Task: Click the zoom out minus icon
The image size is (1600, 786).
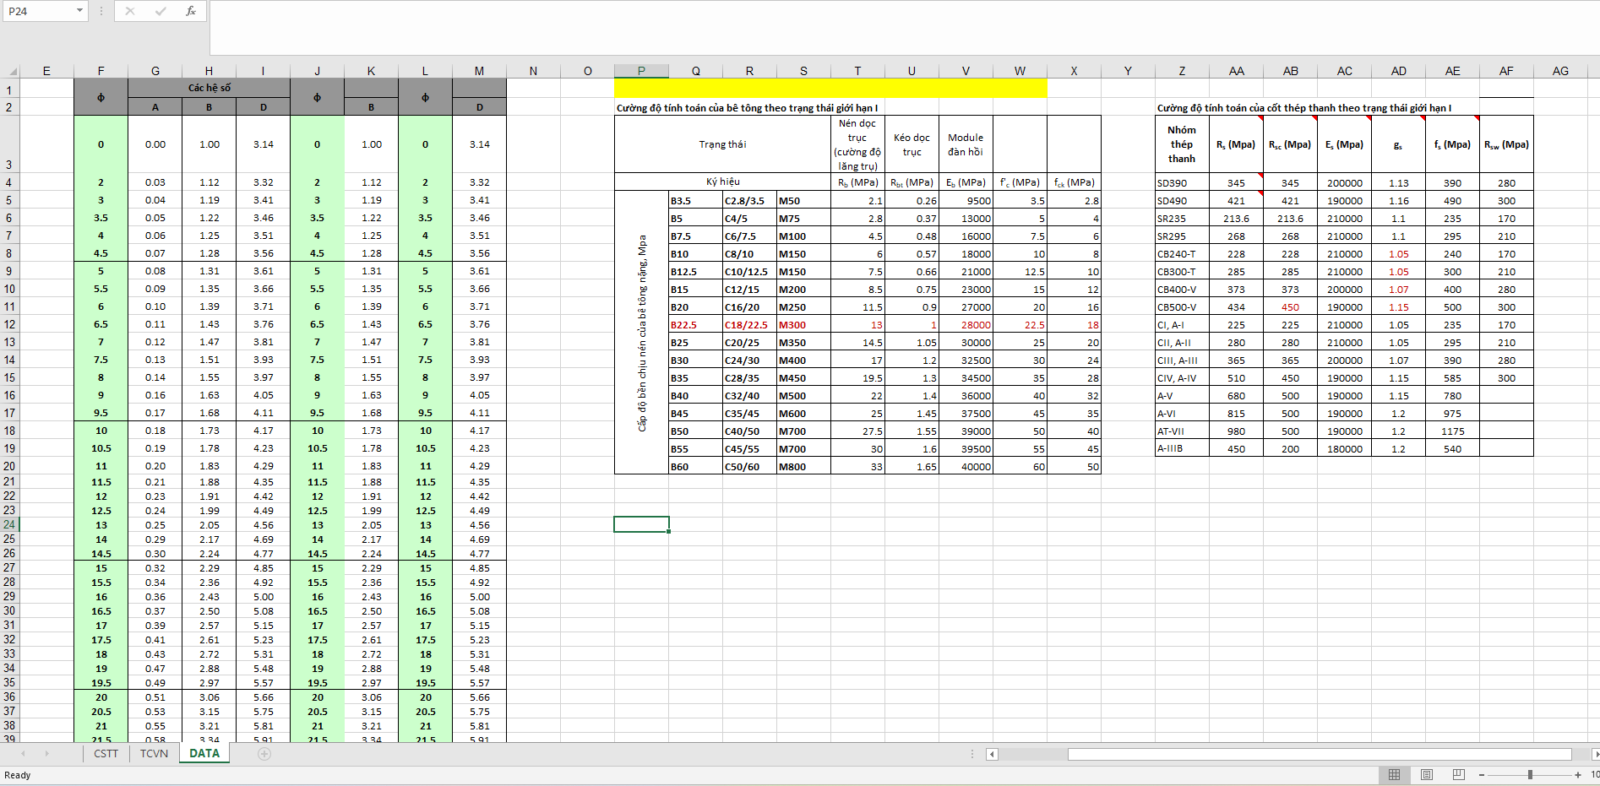Action: tap(1482, 775)
